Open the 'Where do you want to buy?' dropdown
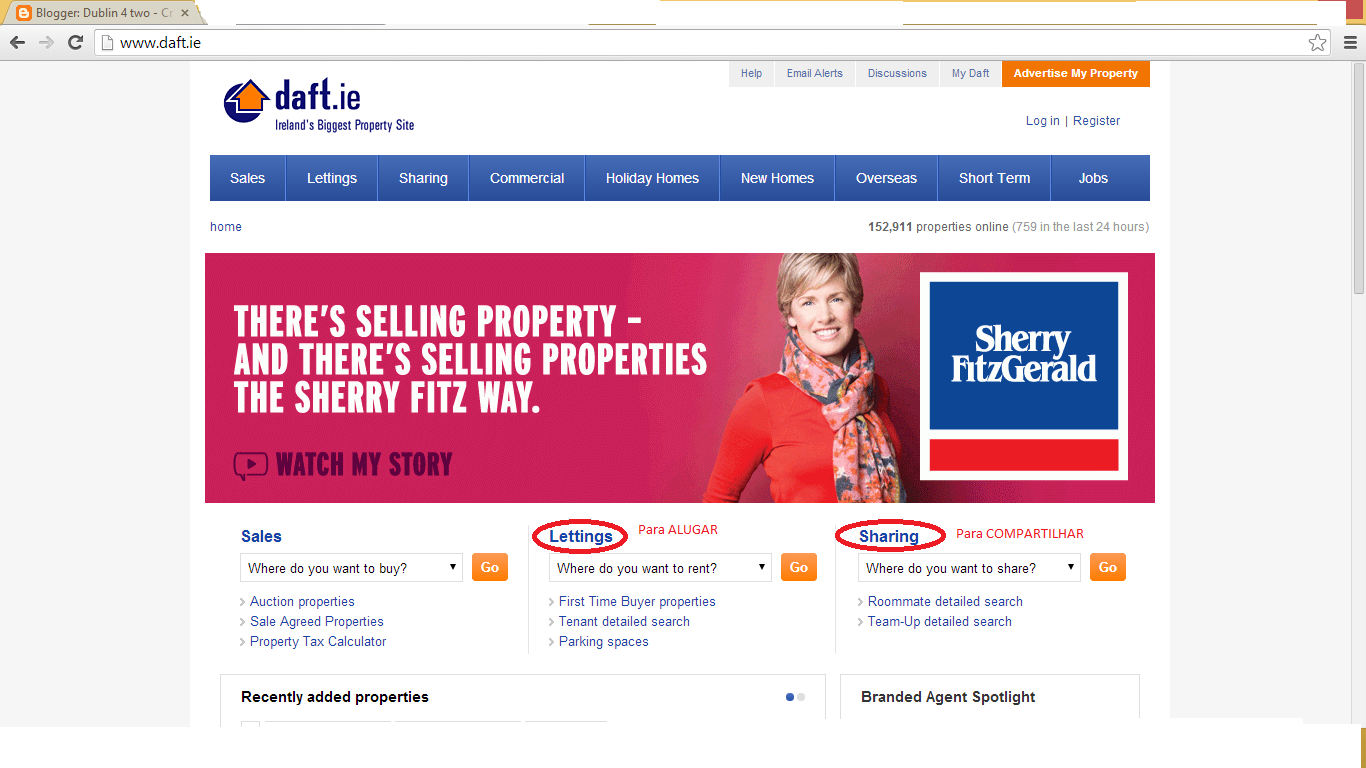The width and height of the screenshot is (1366, 768). coord(351,568)
